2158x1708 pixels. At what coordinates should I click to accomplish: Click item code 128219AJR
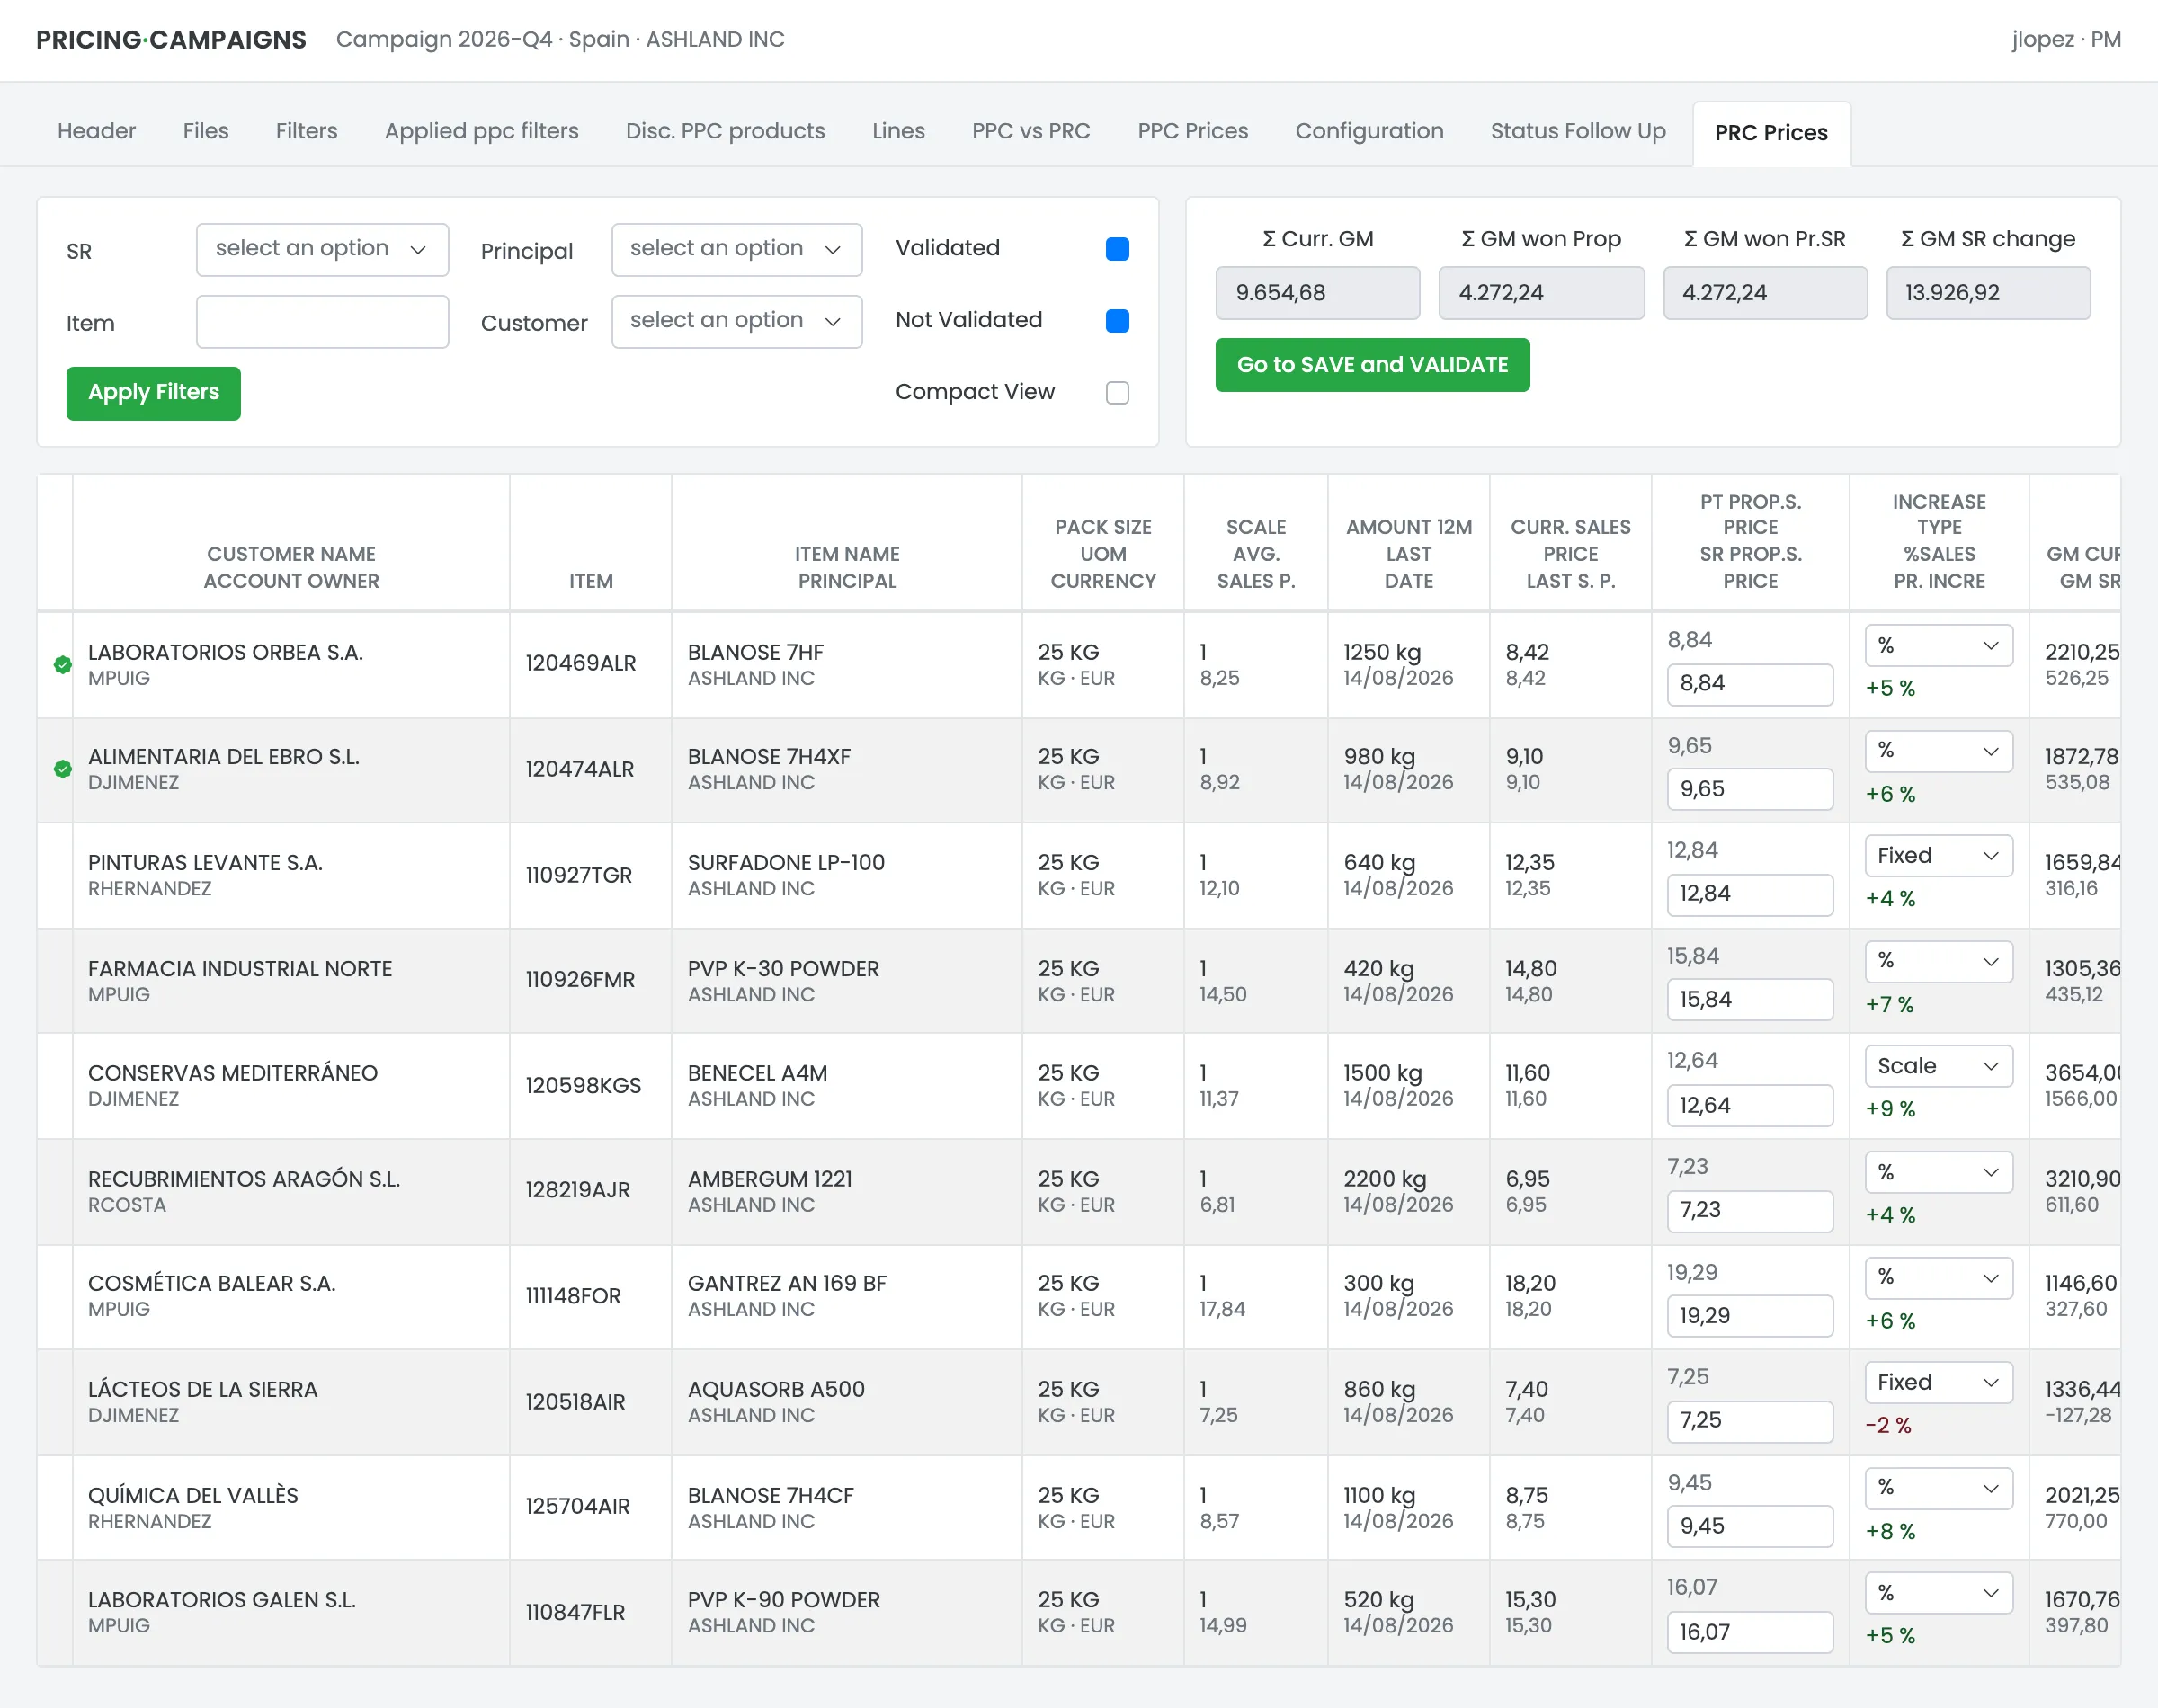(577, 1190)
